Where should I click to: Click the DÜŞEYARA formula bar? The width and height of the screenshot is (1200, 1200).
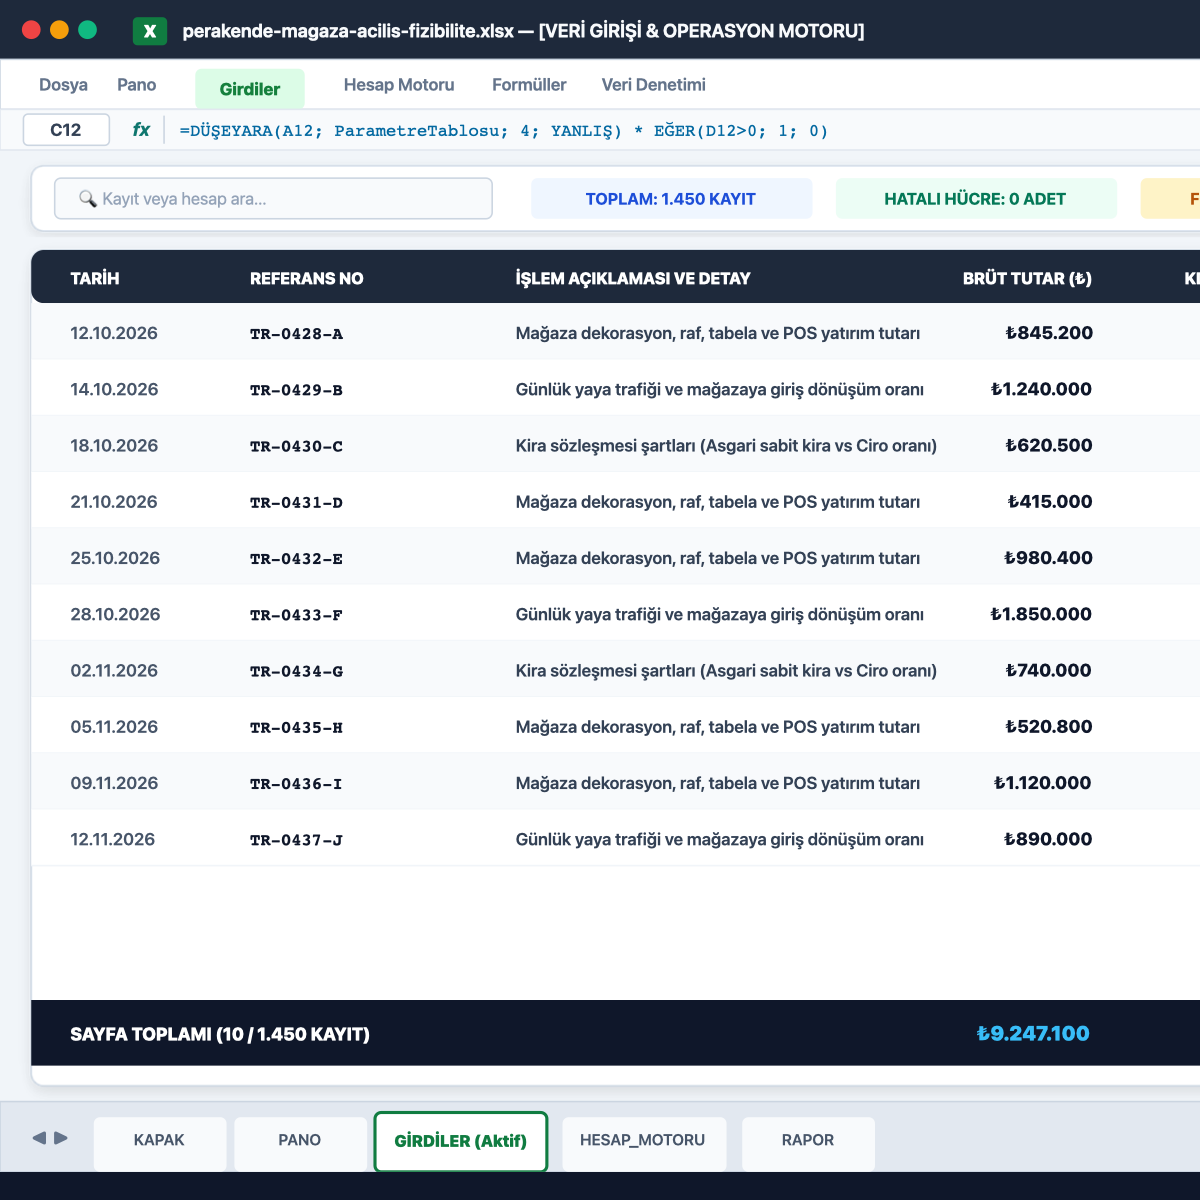(504, 131)
